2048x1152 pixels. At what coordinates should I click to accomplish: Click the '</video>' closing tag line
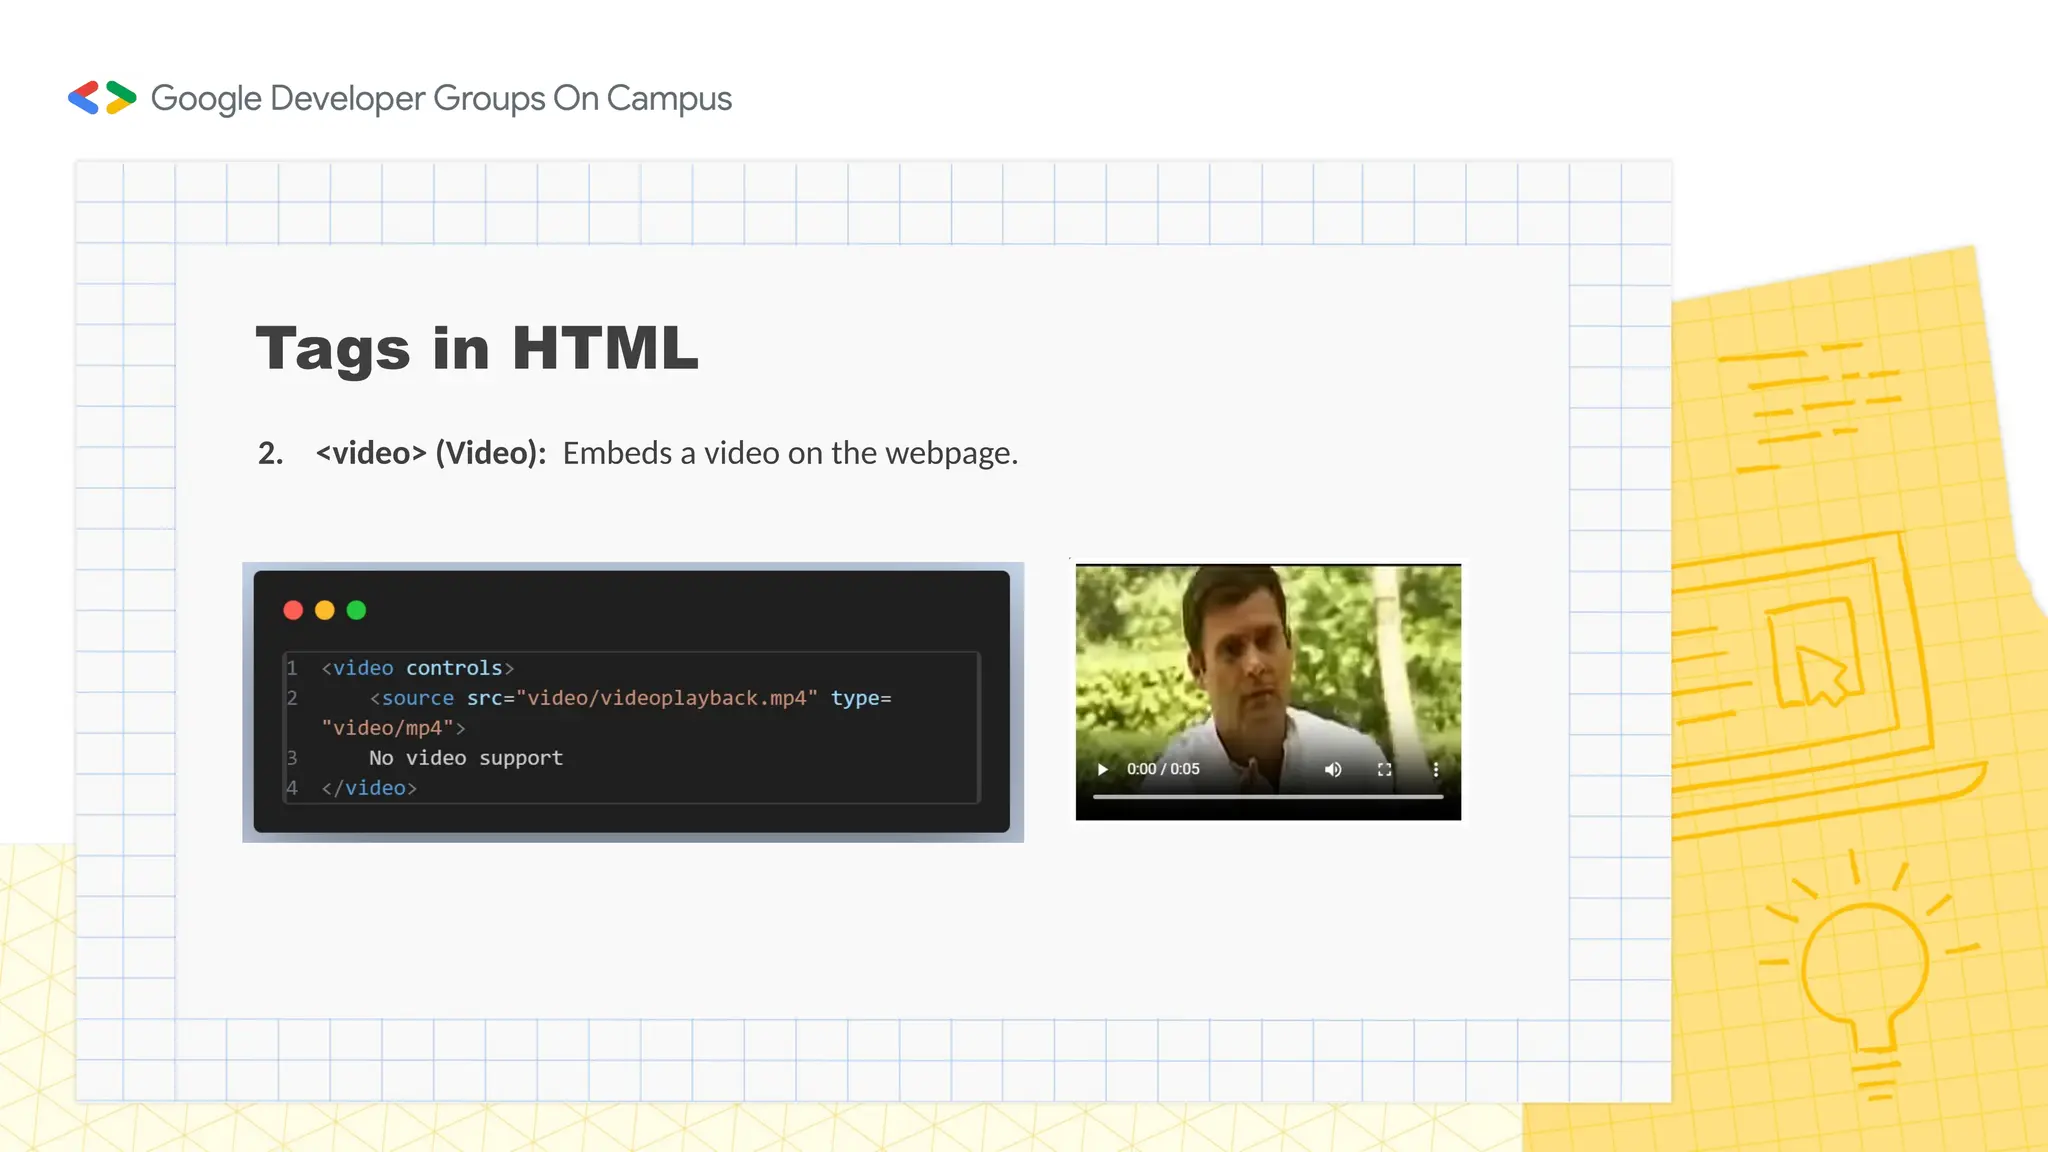click(368, 788)
